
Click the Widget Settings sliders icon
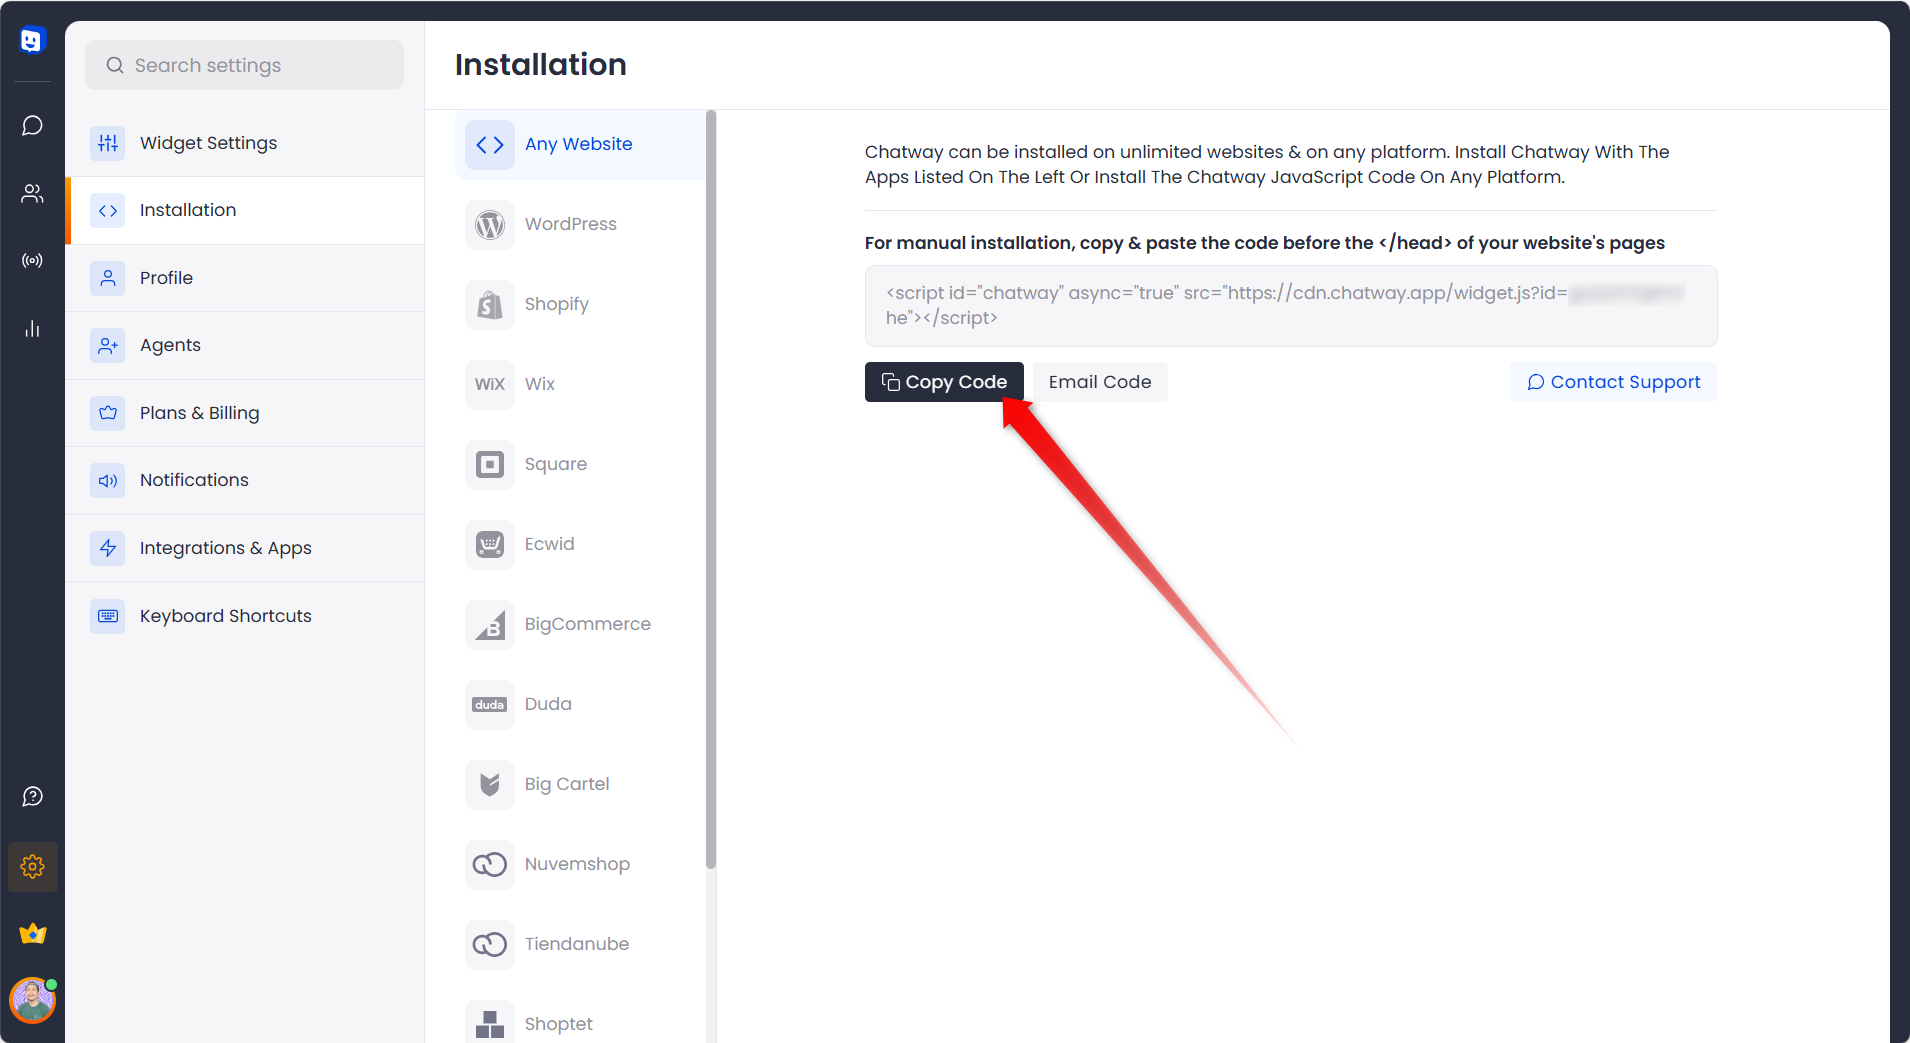[x=108, y=143]
